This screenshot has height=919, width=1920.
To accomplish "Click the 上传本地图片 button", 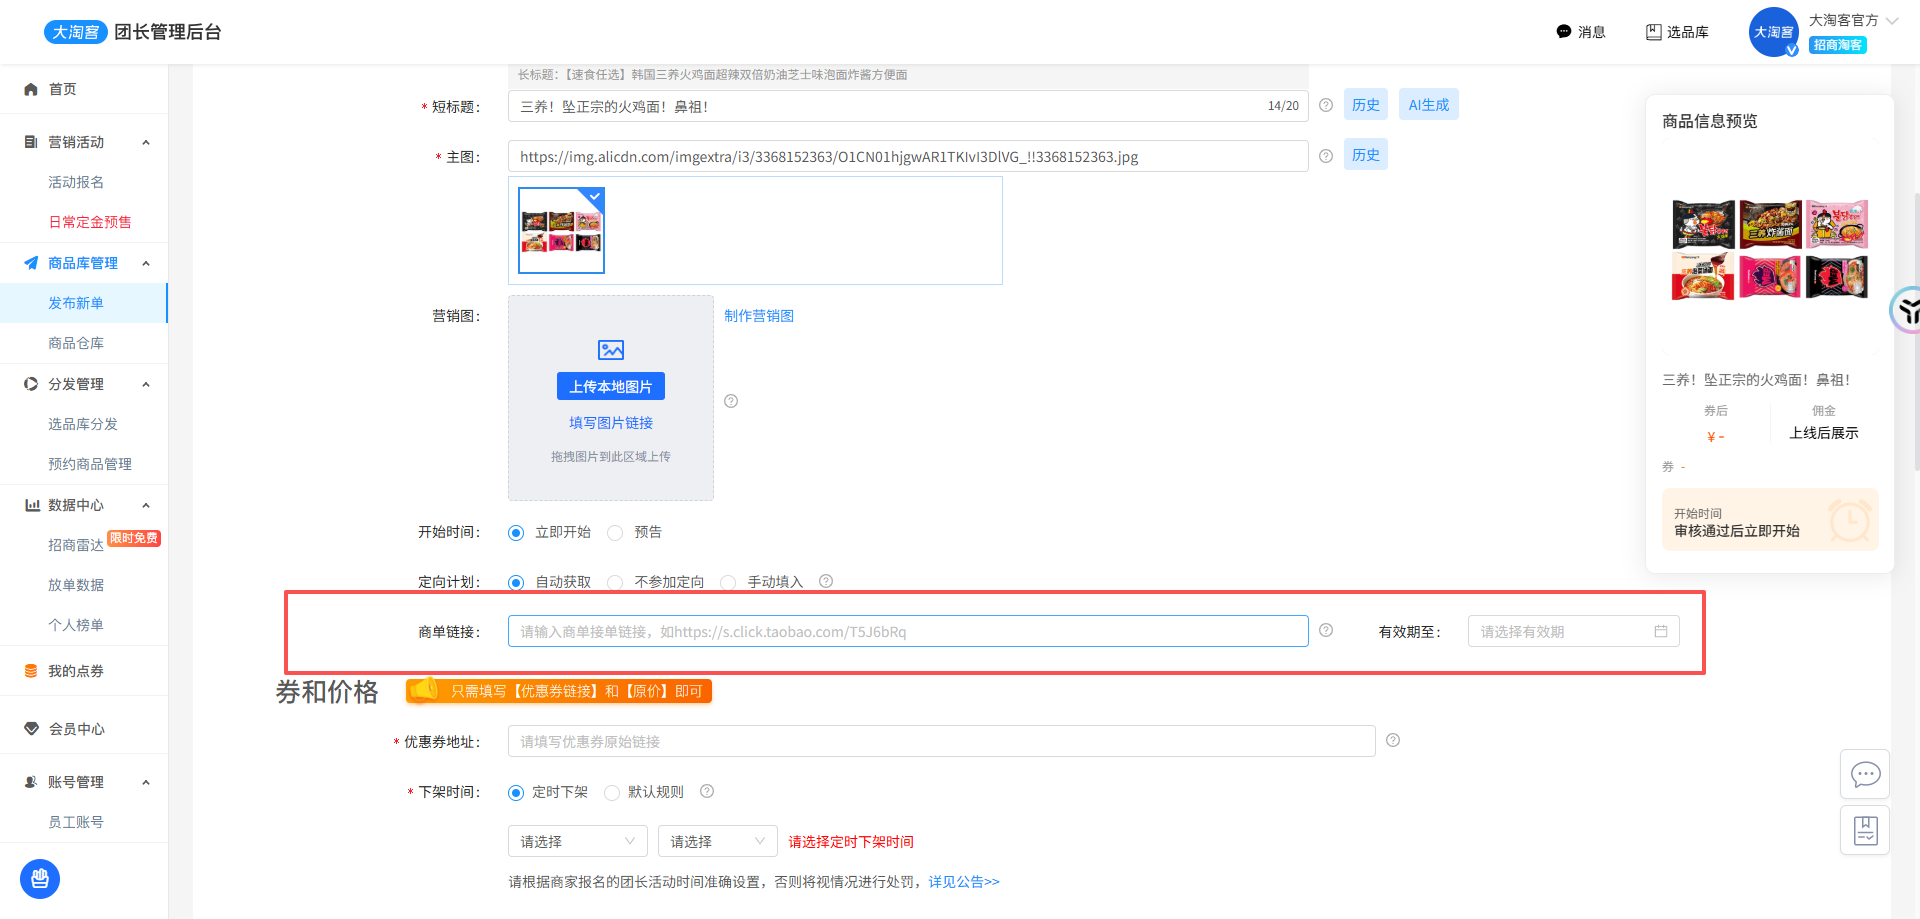I will pos(610,387).
